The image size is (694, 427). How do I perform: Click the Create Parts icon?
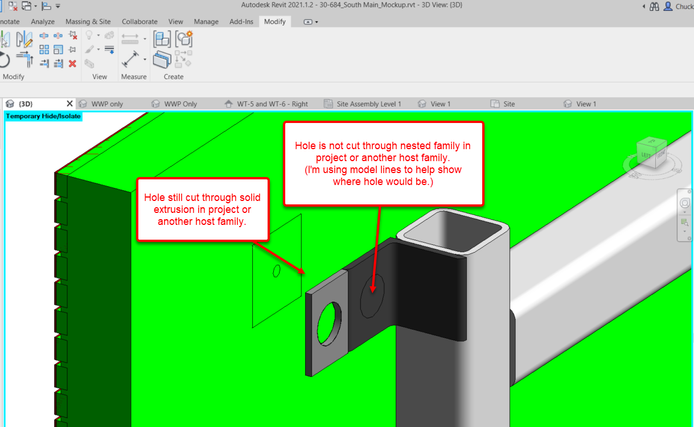coord(162,60)
